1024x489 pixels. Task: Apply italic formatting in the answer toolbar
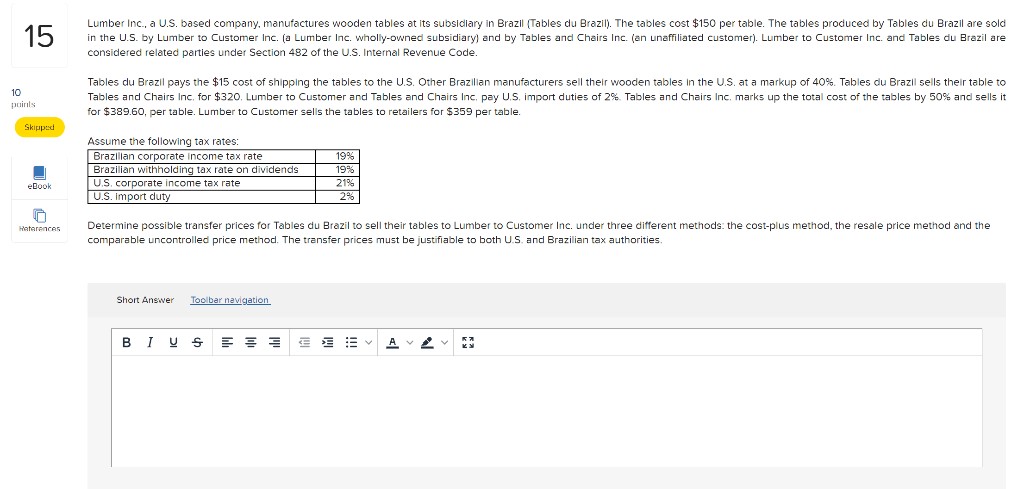(150, 342)
